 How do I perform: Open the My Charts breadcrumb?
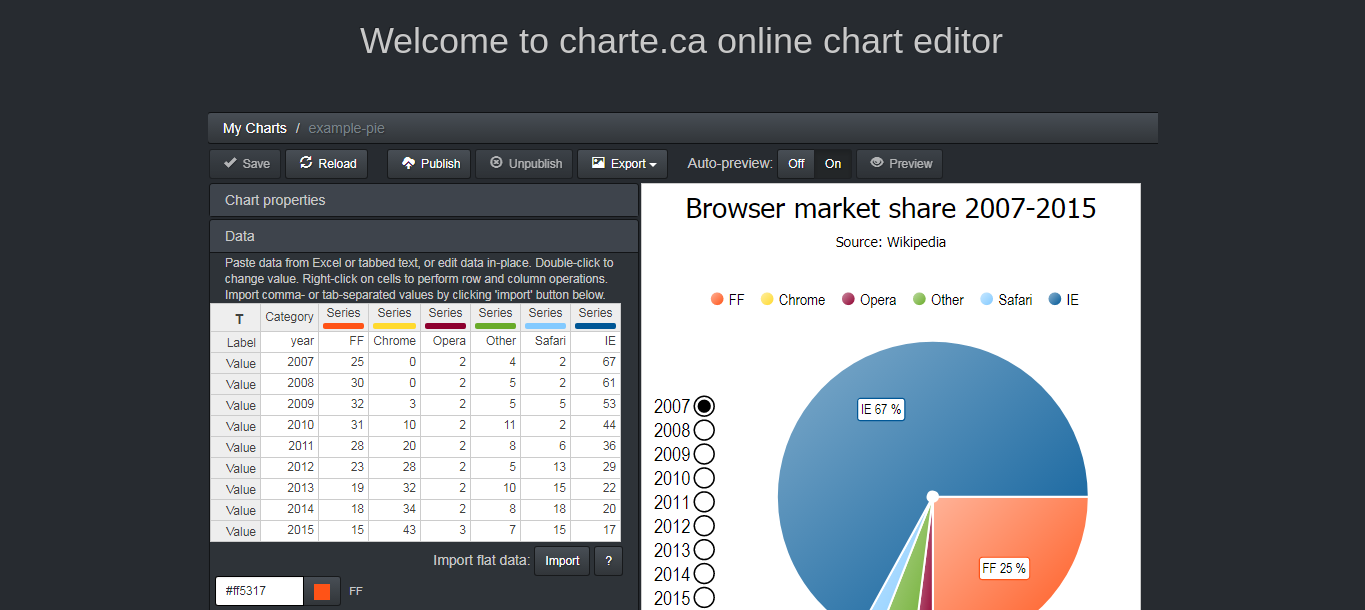(255, 128)
